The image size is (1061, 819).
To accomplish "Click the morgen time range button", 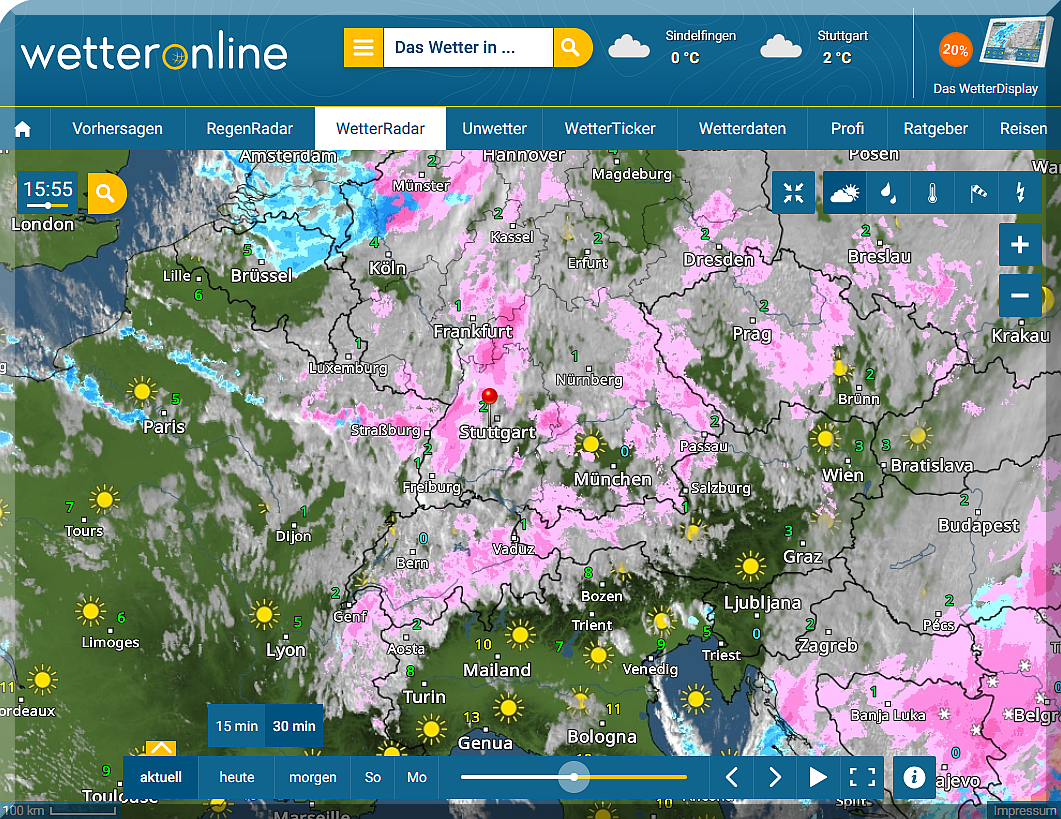I will (x=313, y=777).
